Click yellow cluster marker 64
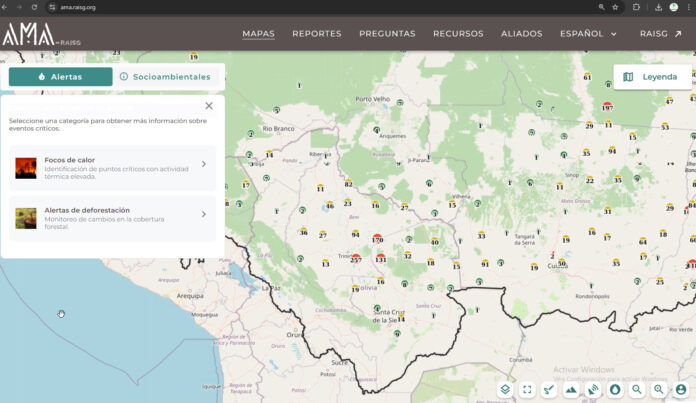Screen dimensions: 696x403 [643, 241]
